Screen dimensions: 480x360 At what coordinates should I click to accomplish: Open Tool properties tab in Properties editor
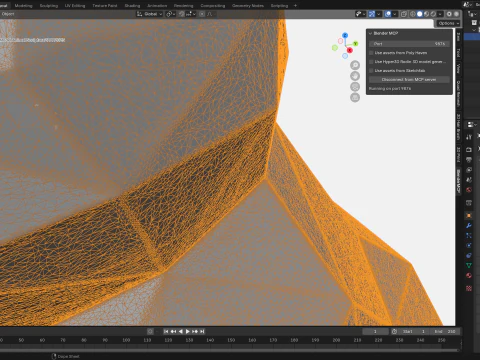469,137
